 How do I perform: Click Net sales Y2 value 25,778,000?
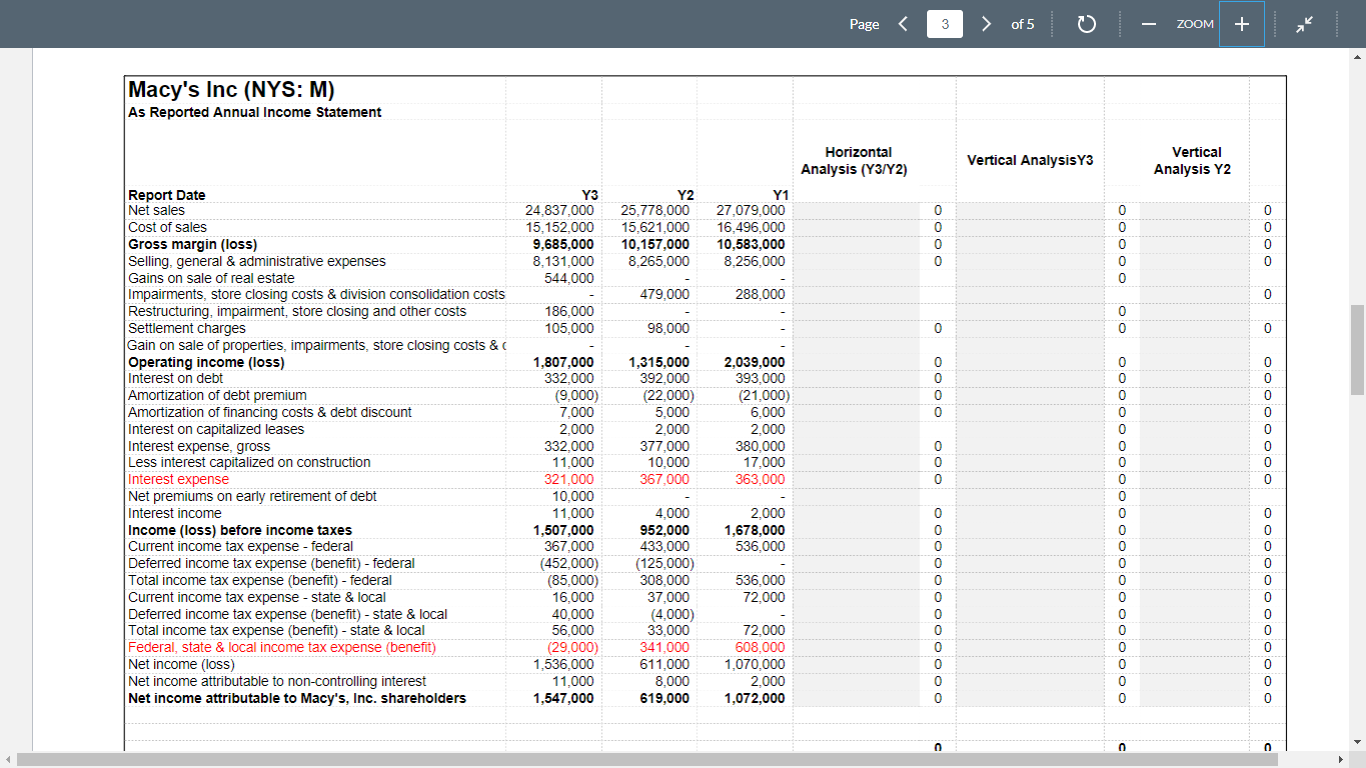click(655, 210)
